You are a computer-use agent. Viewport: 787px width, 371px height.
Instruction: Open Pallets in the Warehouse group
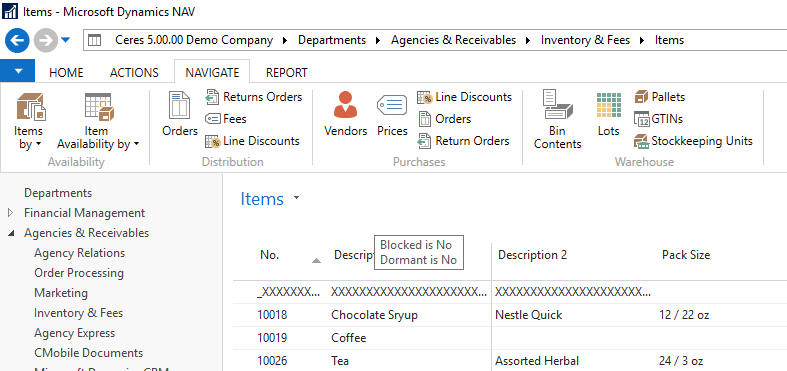(660, 97)
